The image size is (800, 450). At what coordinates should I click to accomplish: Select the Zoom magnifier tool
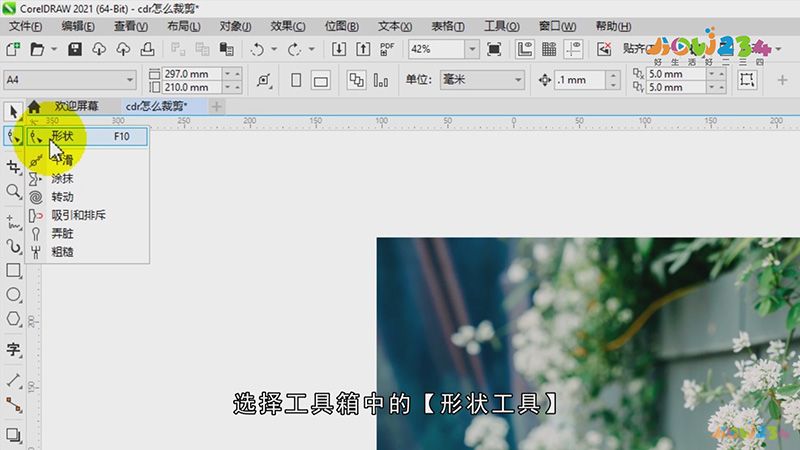pos(13,191)
